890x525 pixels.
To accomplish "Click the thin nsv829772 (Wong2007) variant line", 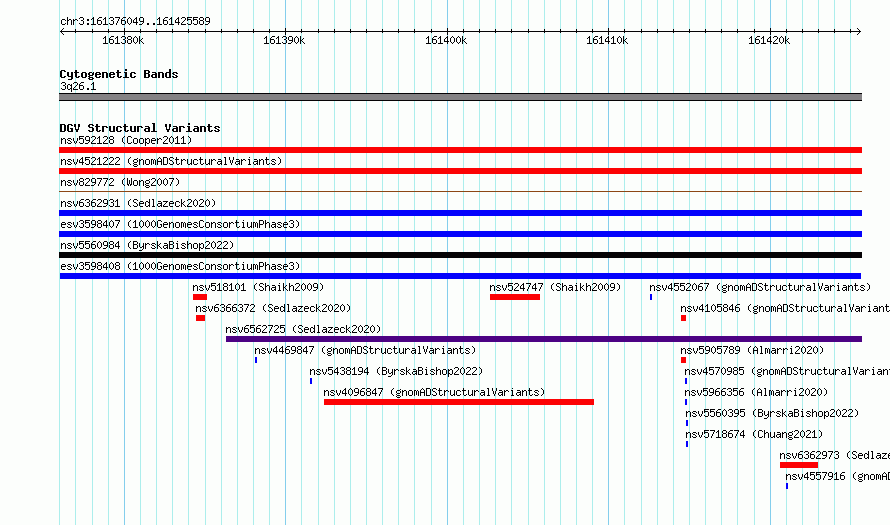I will point(460,192).
